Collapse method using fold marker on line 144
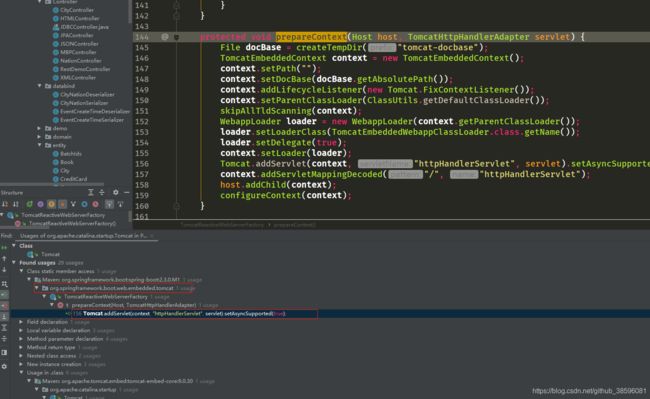This screenshot has height=399, width=650. 177,37
